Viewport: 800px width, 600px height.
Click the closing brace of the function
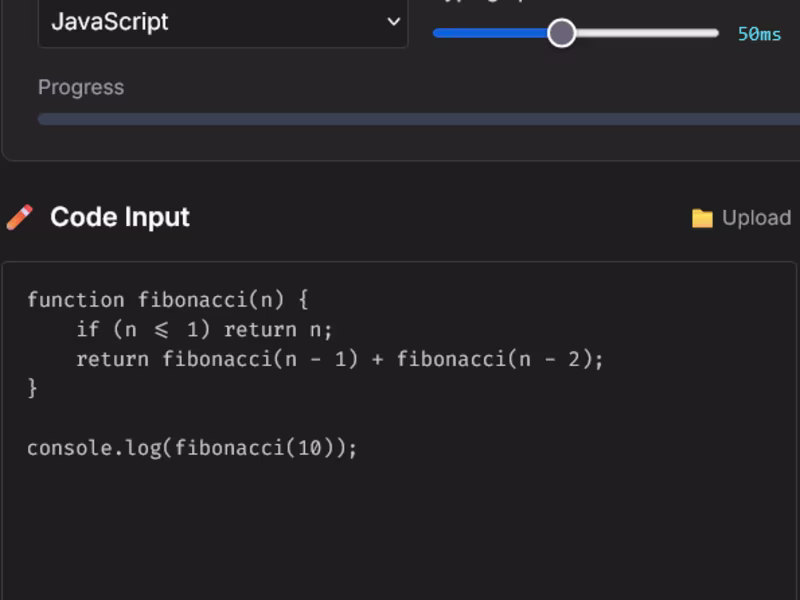point(33,388)
